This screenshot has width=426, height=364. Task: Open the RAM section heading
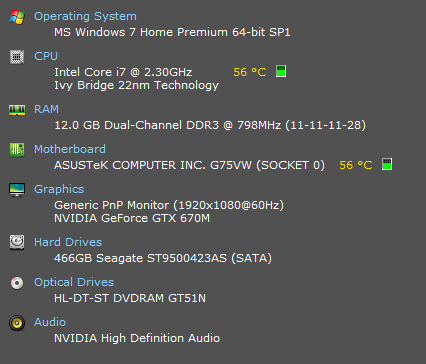46,109
